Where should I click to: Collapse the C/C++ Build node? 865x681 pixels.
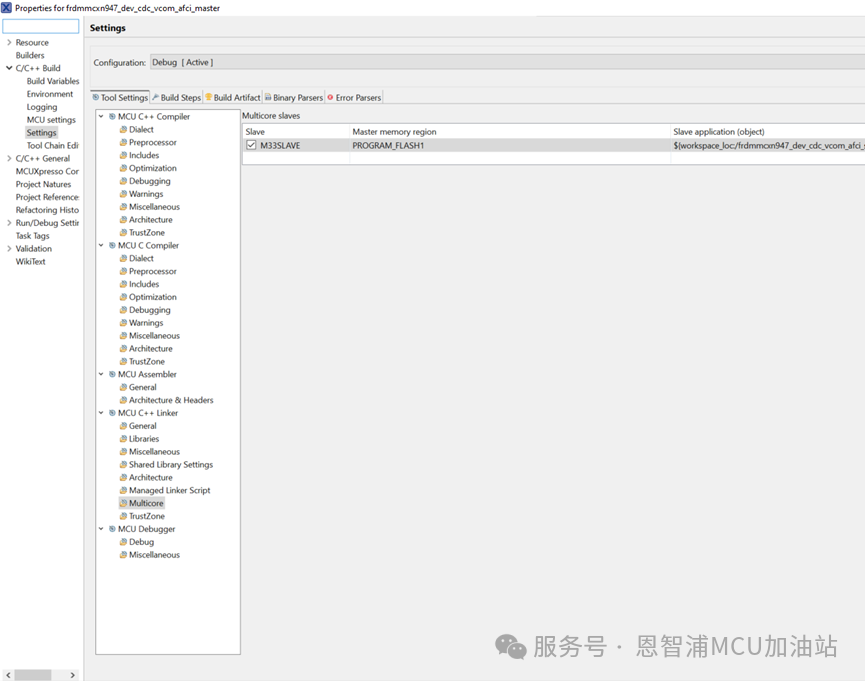(x=9, y=68)
